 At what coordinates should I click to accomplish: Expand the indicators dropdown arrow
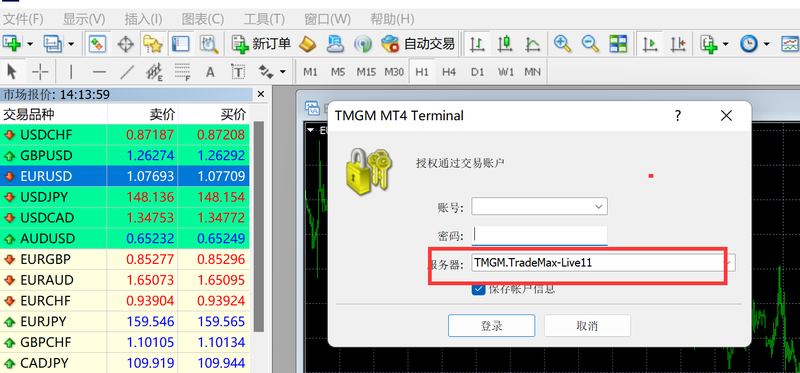click(x=726, y=44)
